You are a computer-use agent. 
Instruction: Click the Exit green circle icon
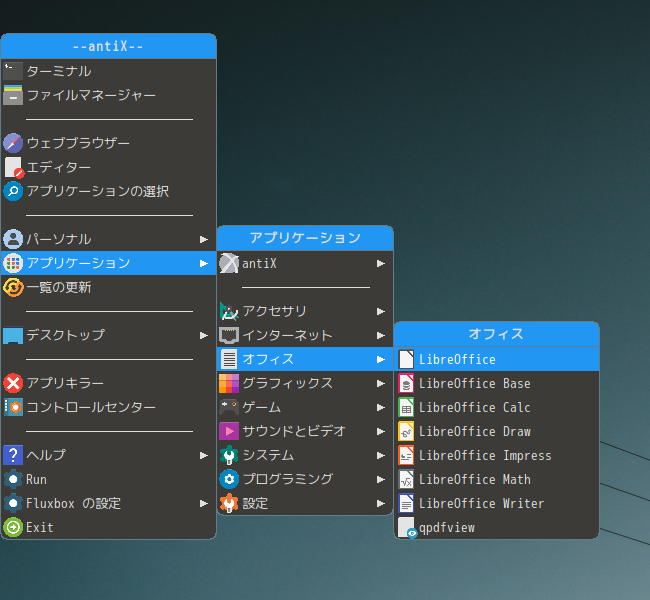coord(13,527)
